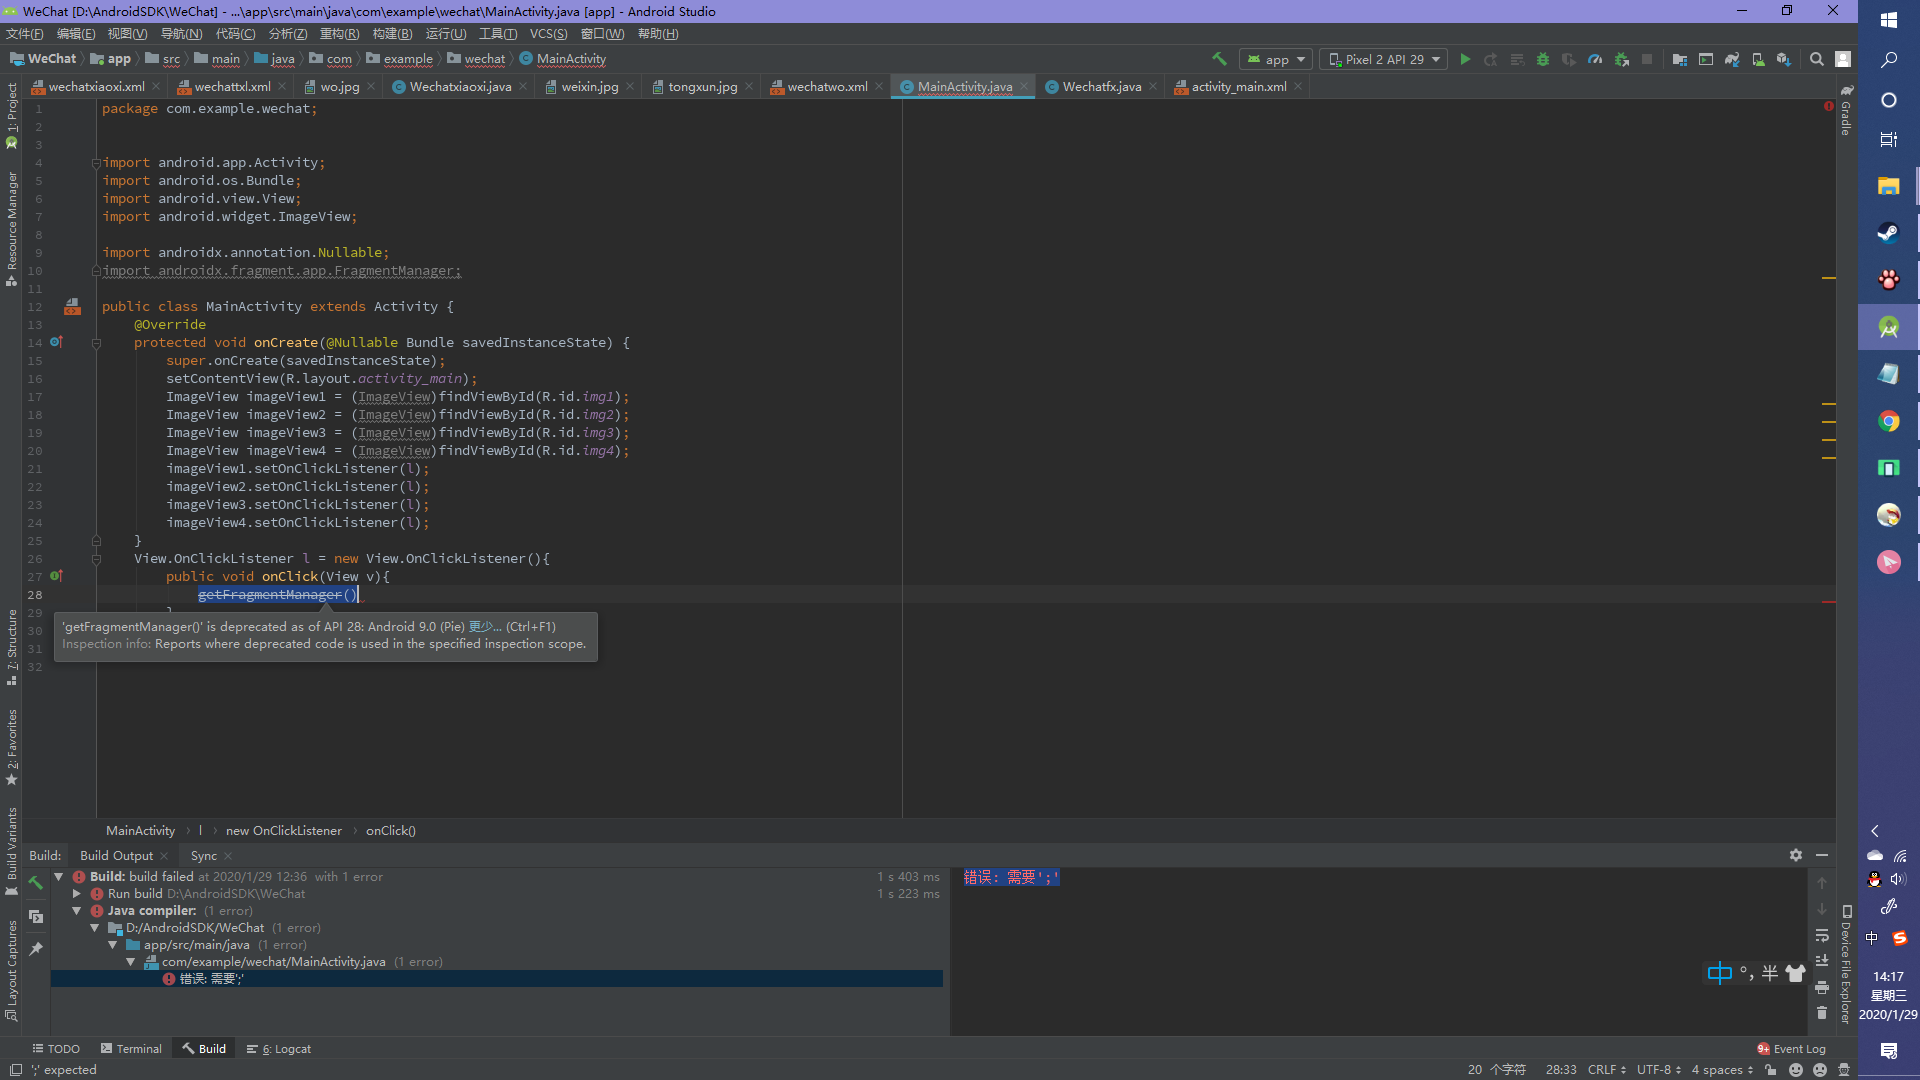The image size is (1920, 1080).
Task: Open the 文件(F) menu
Action: [x=25, y=33]
